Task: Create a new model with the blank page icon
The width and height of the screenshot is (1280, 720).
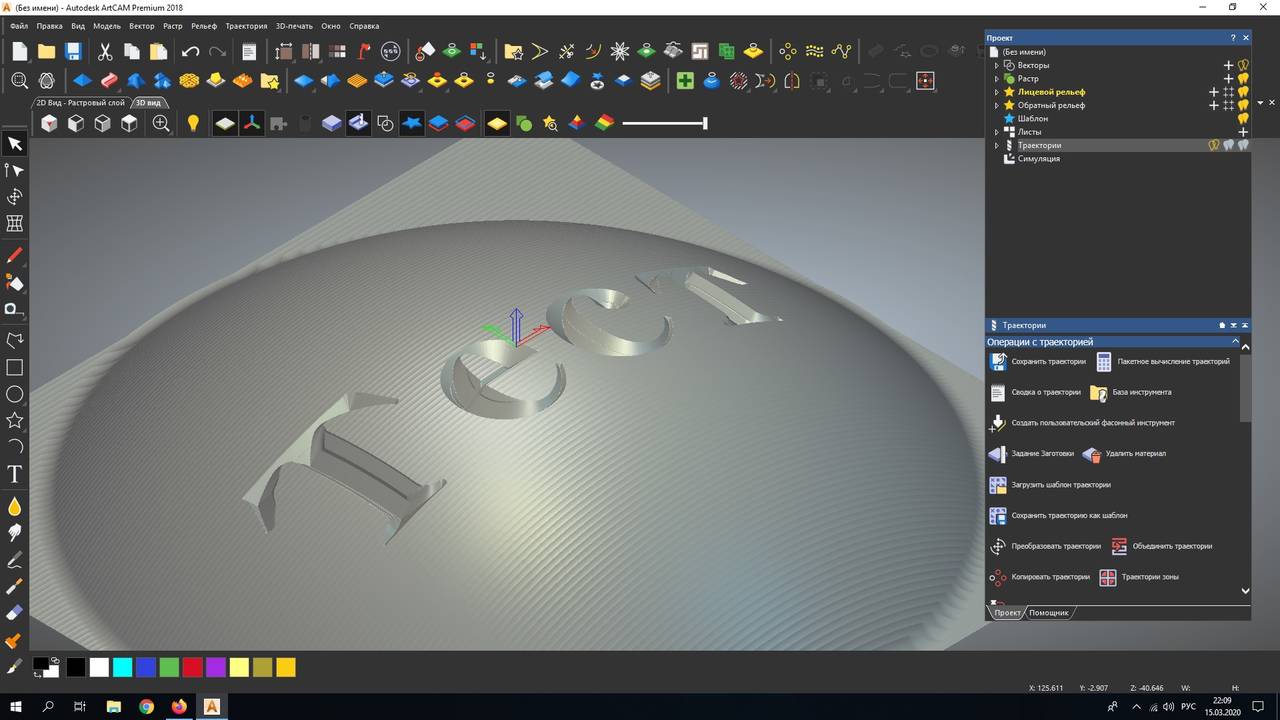Action: click(x=20, y=51)
